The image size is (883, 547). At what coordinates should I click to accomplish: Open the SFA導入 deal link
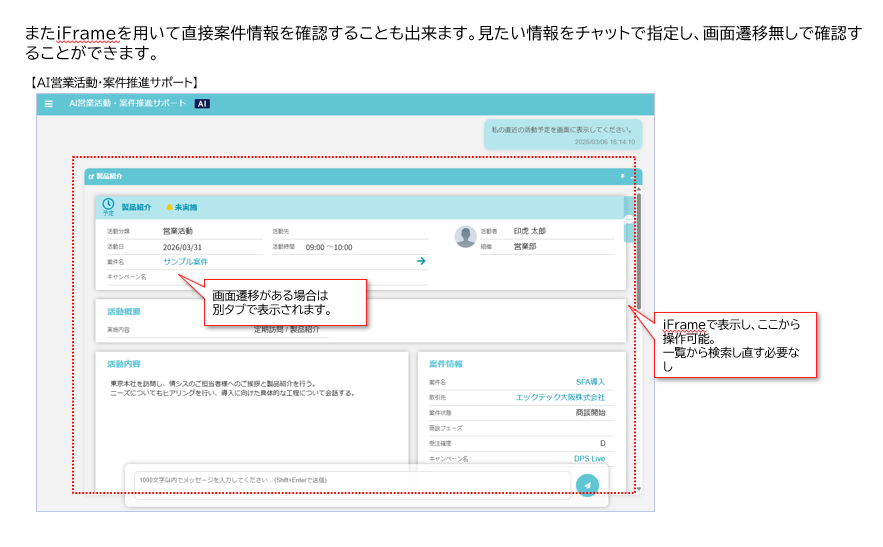590,382
